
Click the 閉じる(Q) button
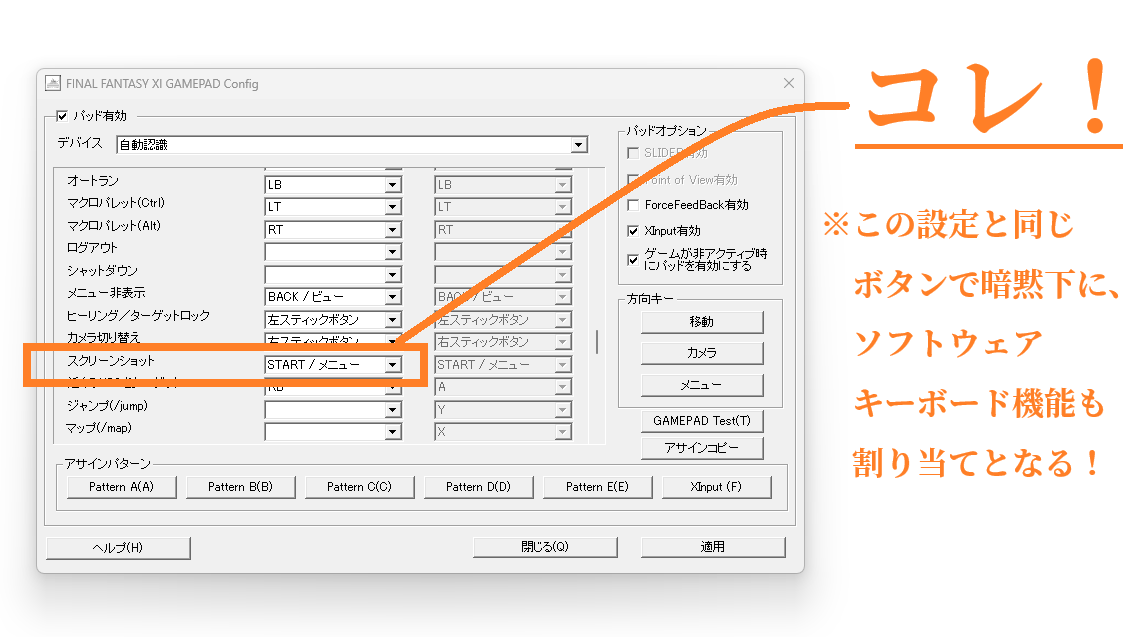click(545, 547)
